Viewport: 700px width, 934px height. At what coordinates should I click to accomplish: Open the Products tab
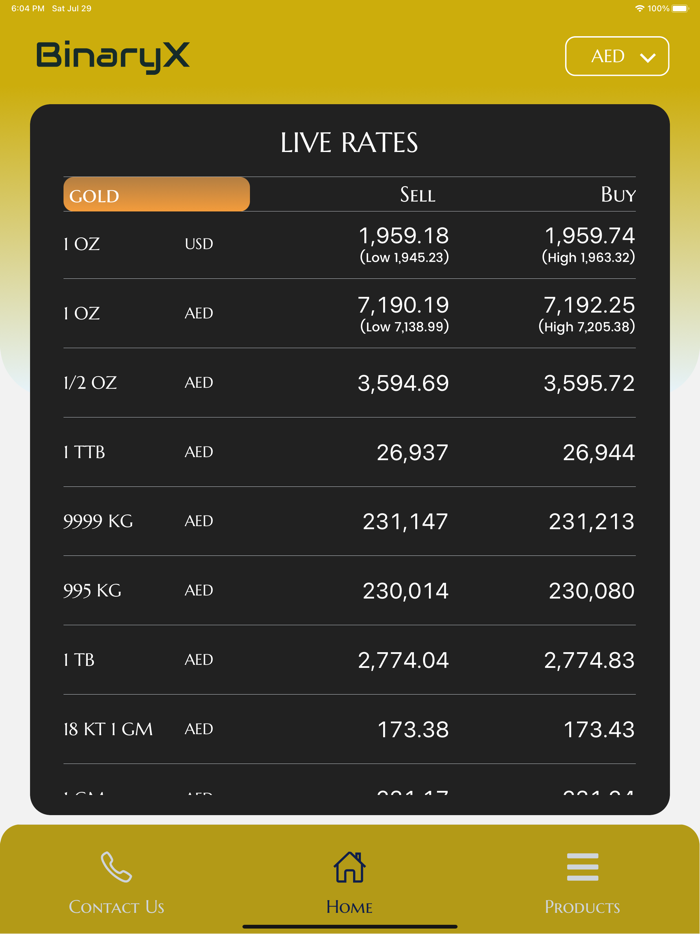582,880
